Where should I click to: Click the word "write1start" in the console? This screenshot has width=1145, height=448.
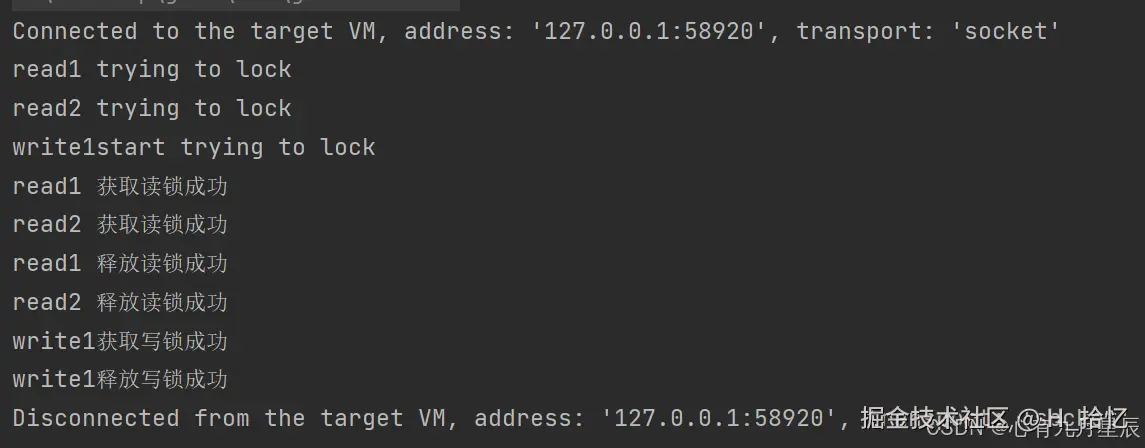(x=89, y=147)
